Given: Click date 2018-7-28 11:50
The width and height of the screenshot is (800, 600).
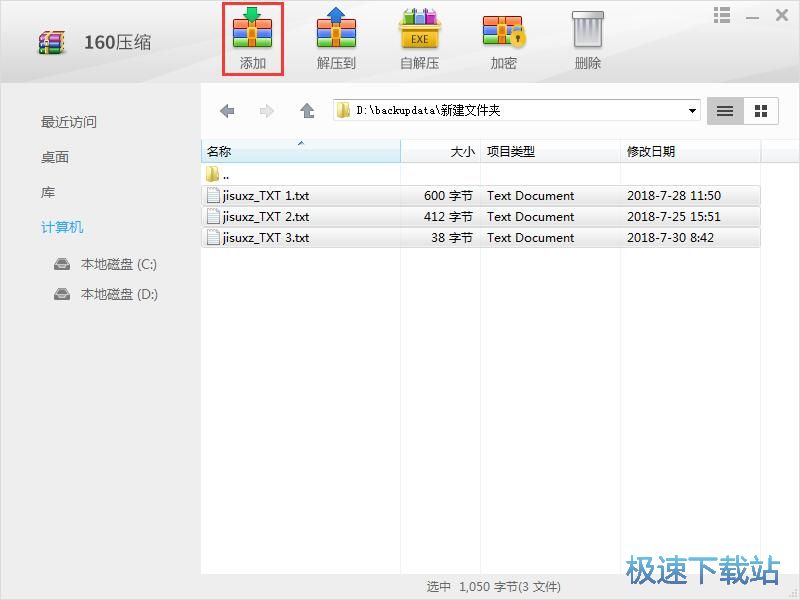Looking at the screenshot, I should click(674, 196).
